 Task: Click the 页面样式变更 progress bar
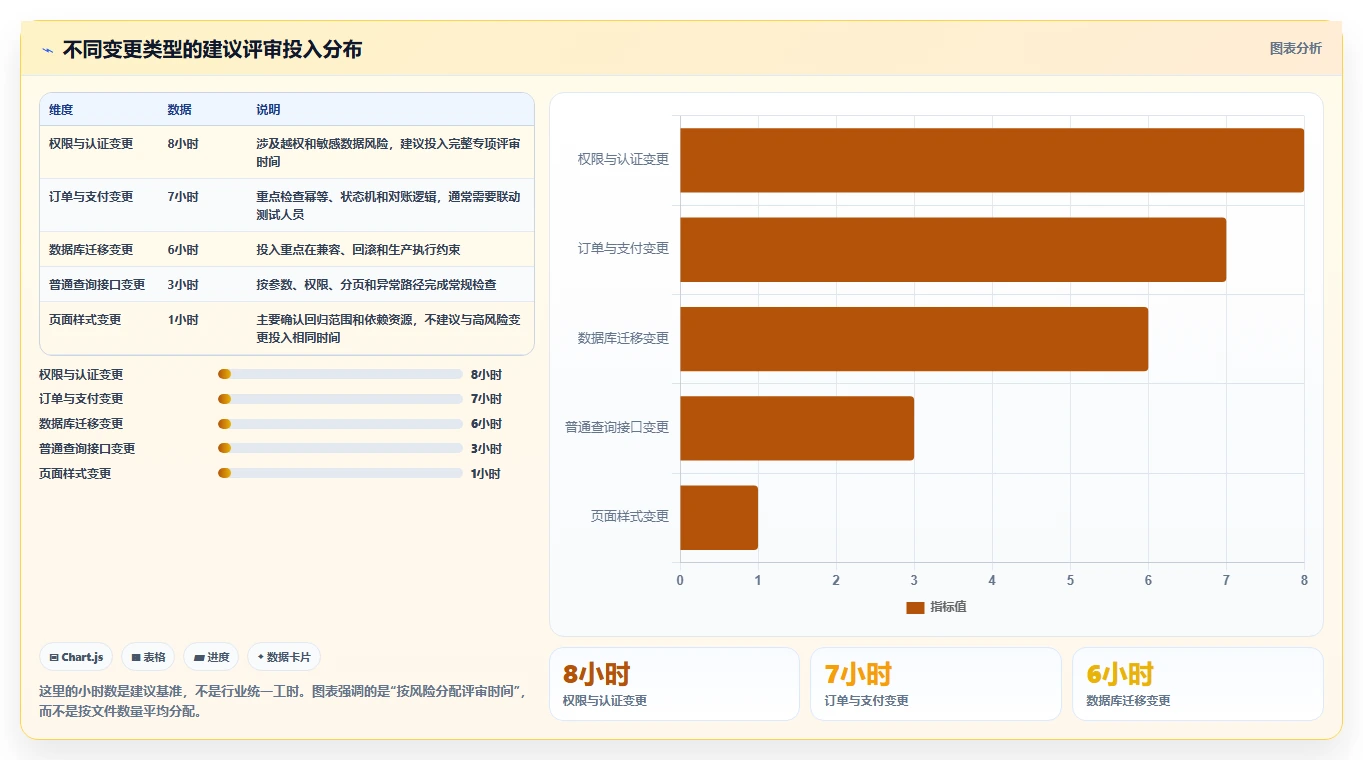click(x=340, y=473)
